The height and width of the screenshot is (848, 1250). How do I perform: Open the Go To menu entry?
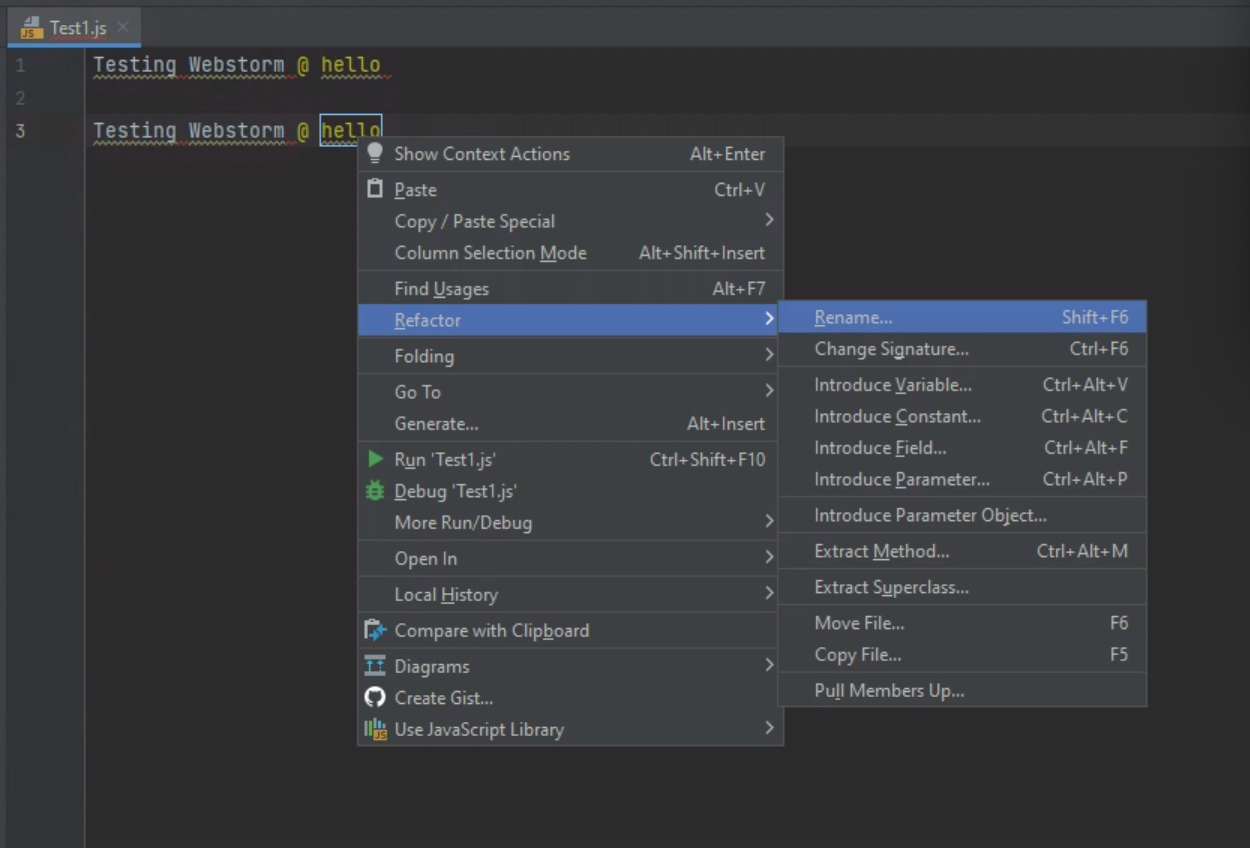(x=570, y=392)
